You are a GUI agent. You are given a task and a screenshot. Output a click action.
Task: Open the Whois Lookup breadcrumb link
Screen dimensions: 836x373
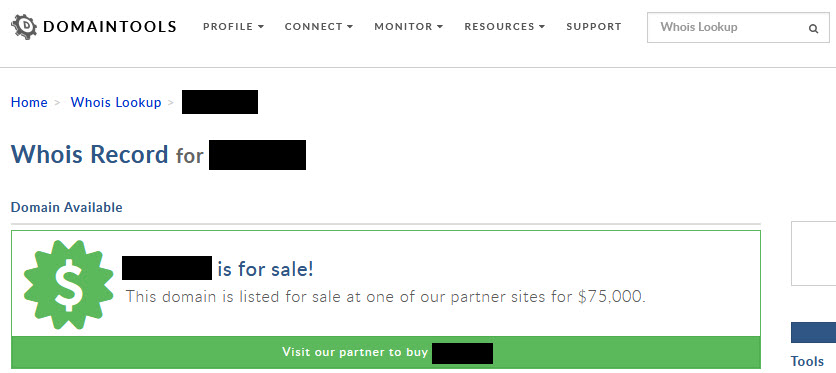click(x=116, y=102)
